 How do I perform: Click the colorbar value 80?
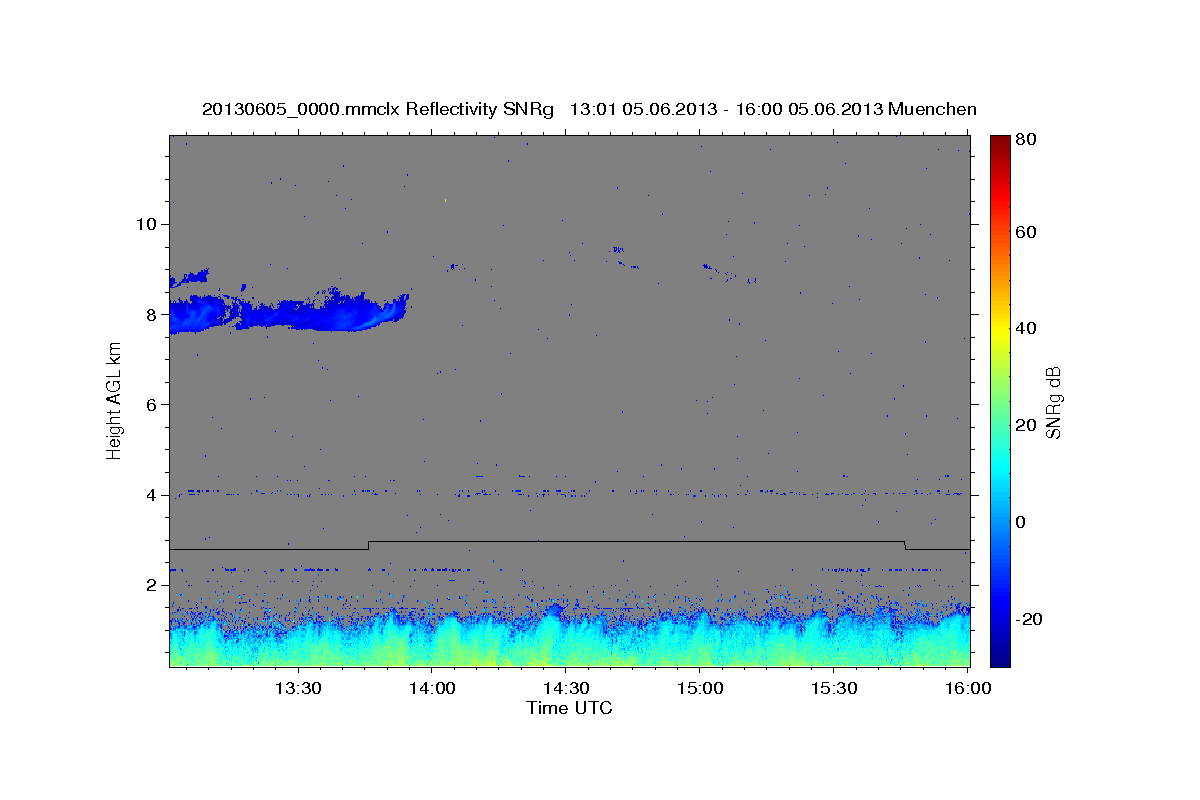tap(1026, 140)
